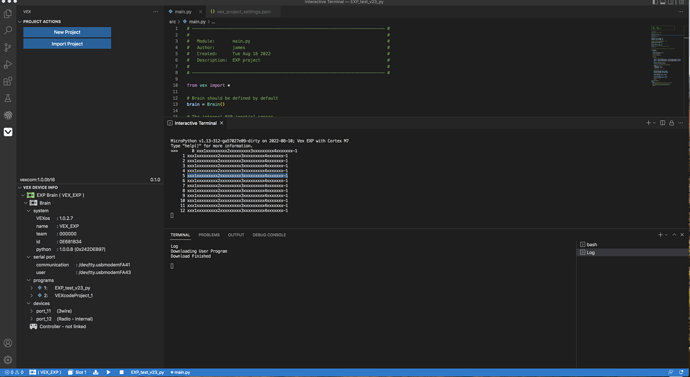Open the new terminal launch profile dropdown
This screenshot has width=690, height=377.
pos(666,235)
